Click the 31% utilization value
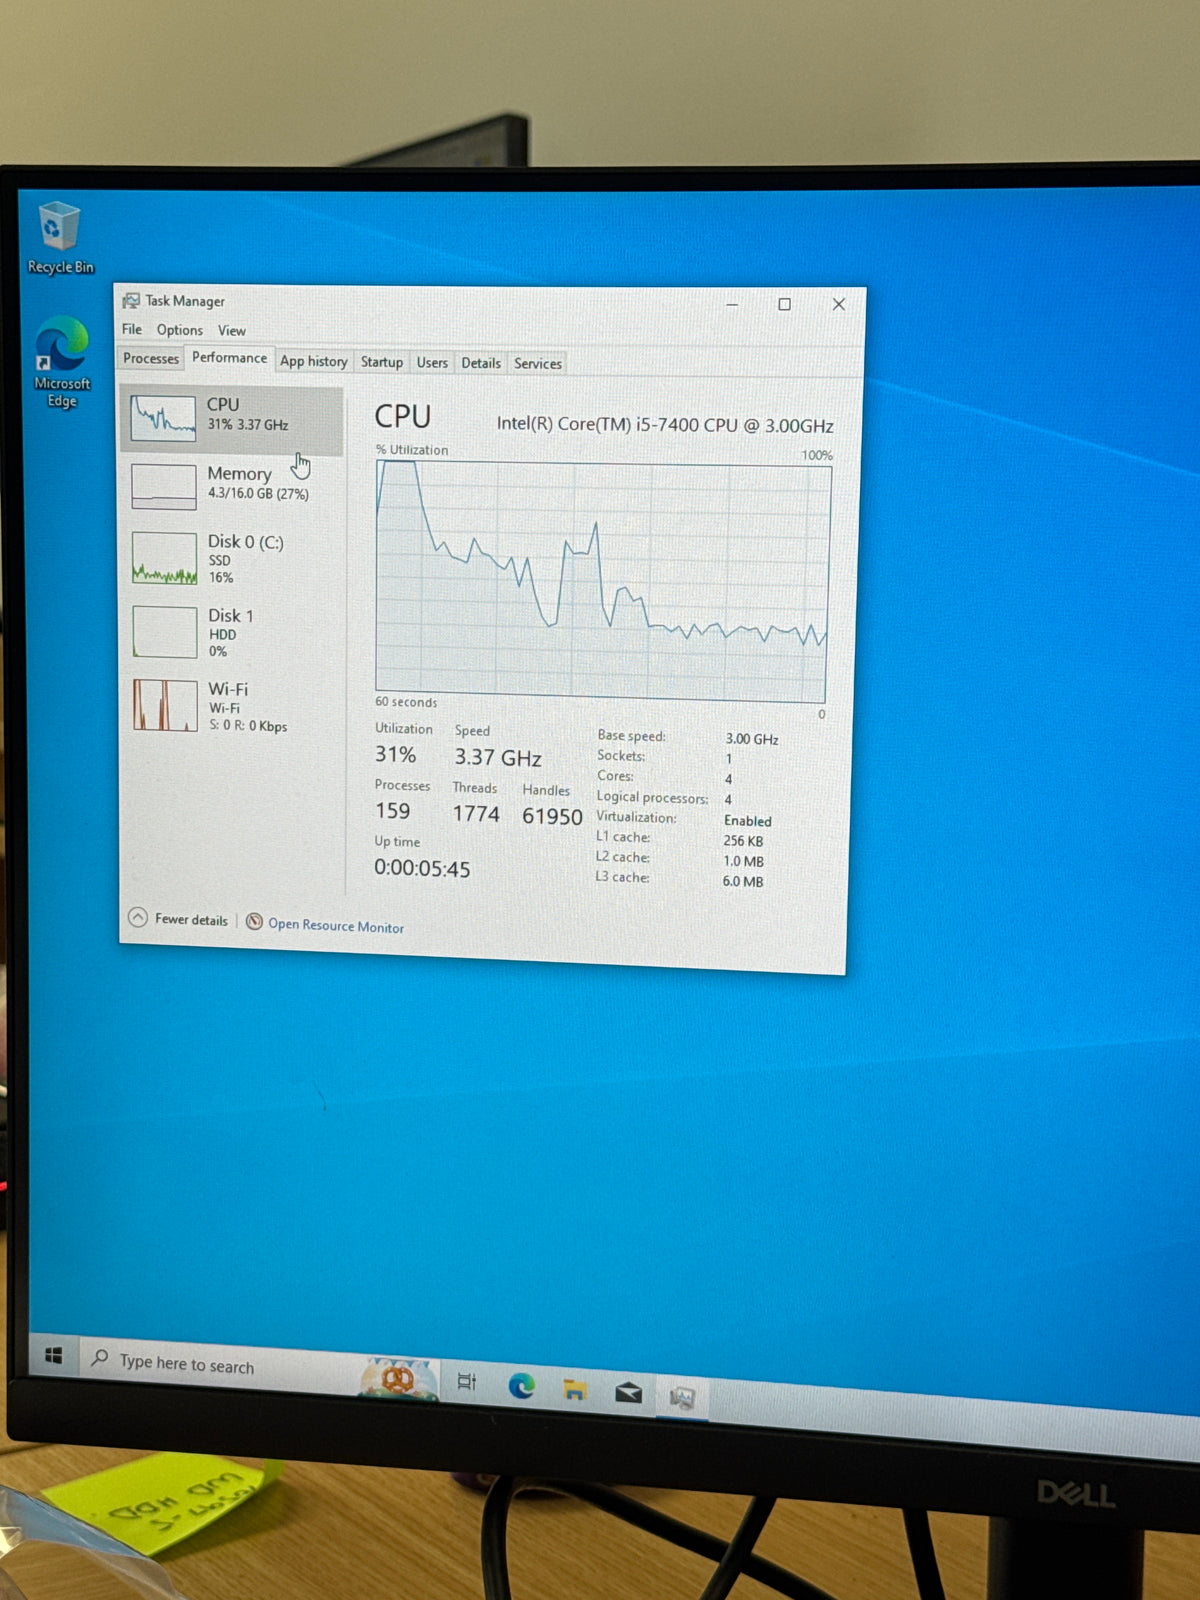The height and width of the screenshot is (1600, 1200). pos(396,754)
